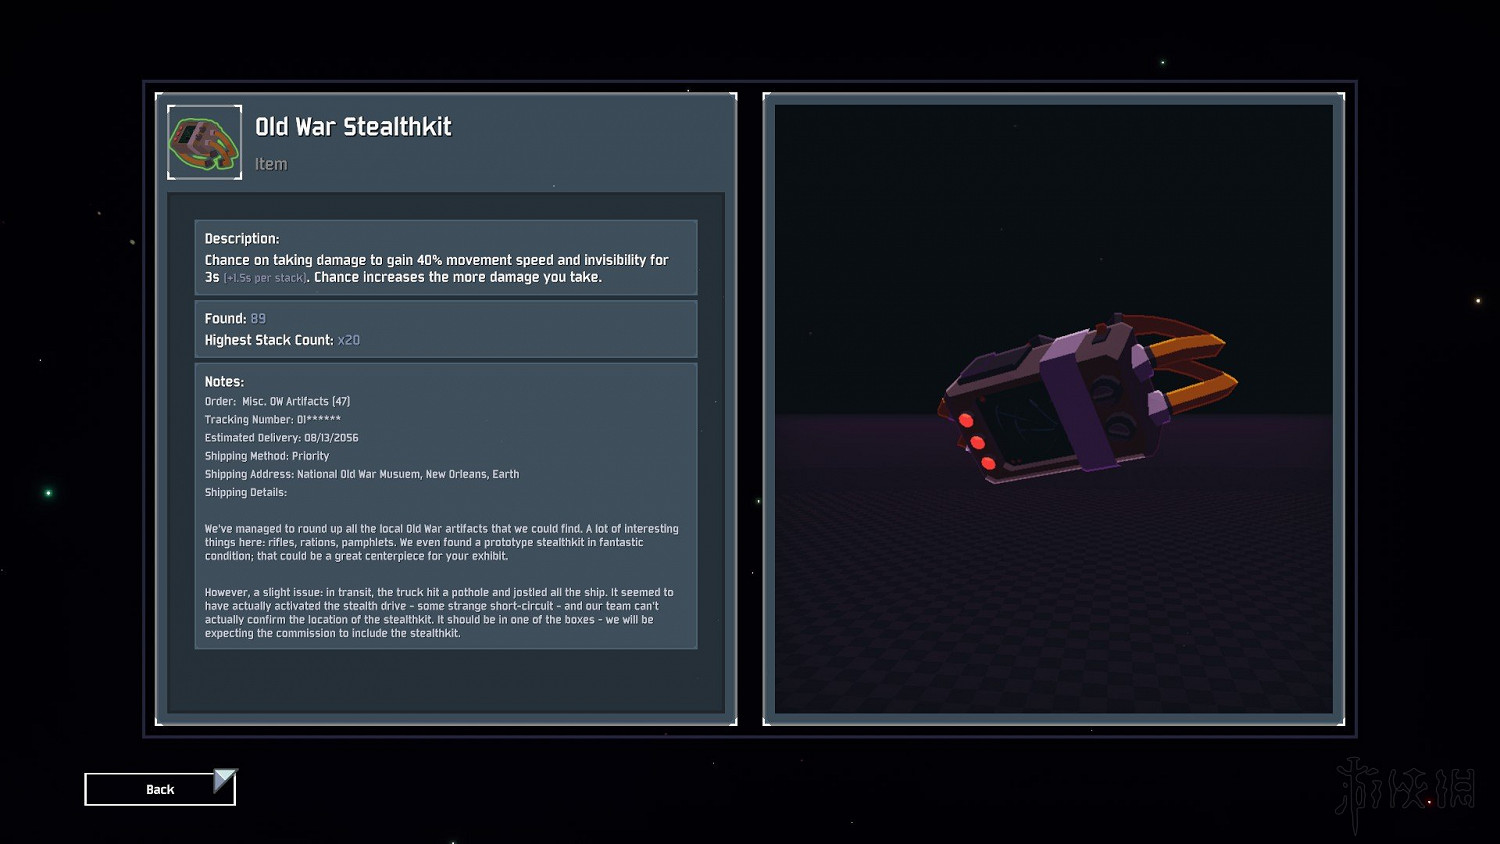Click the Shipping Method Priority line
Viewport: 1500px width, 844px height.
coord(267,456)
